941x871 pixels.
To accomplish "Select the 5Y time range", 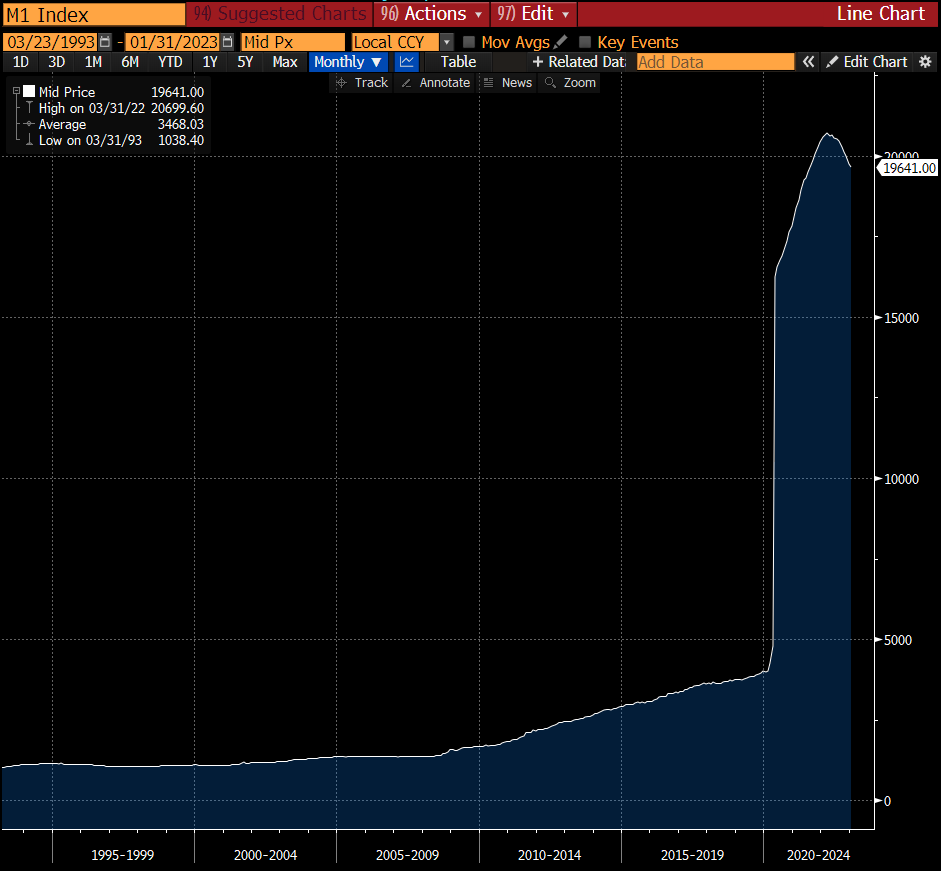I will coord(245,62).
